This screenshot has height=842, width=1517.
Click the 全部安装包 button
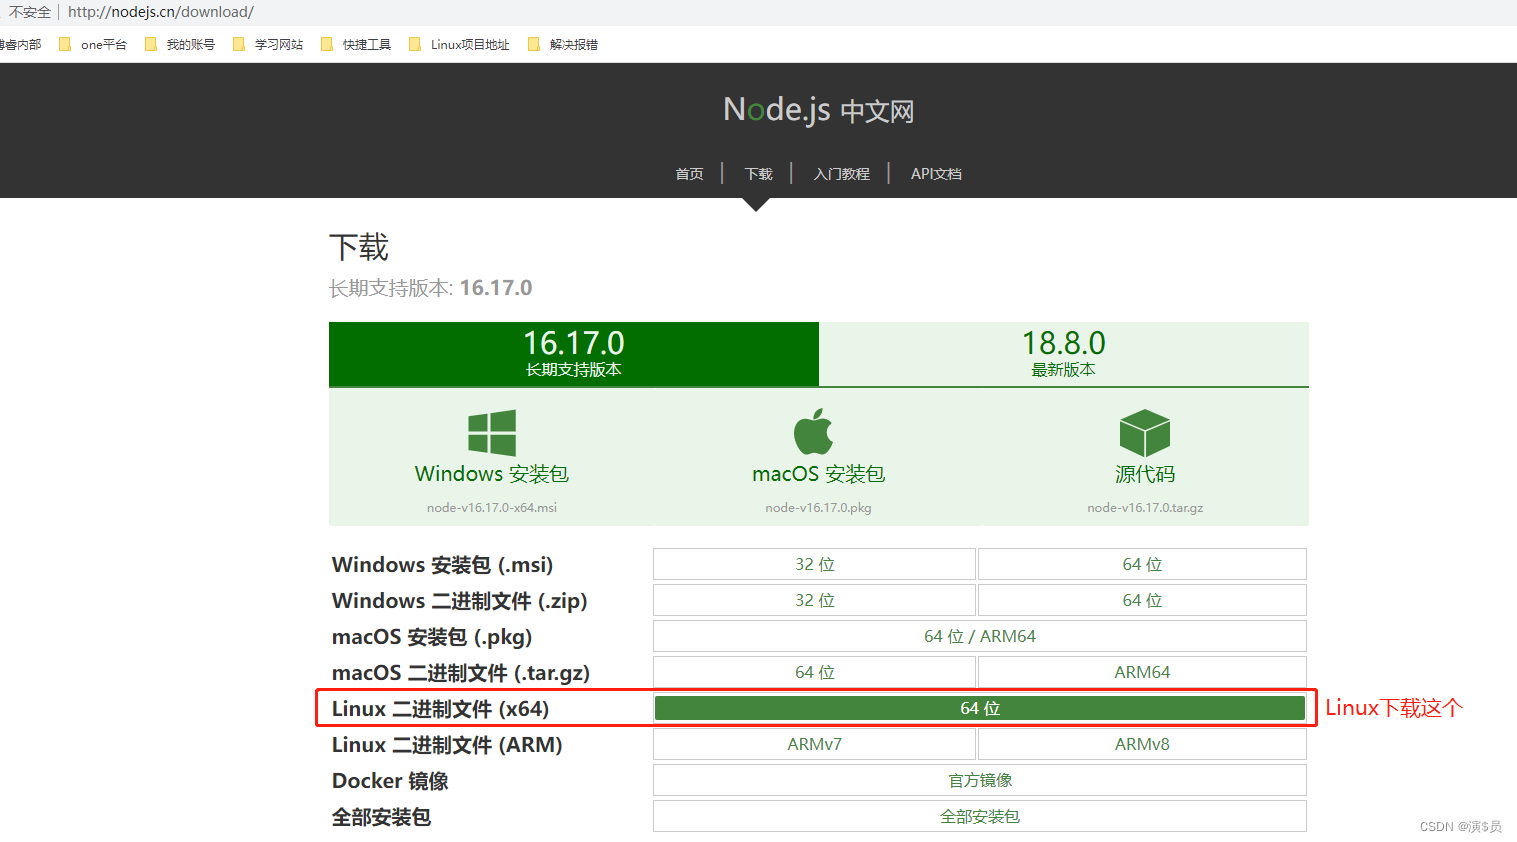[x=980, y=816]
